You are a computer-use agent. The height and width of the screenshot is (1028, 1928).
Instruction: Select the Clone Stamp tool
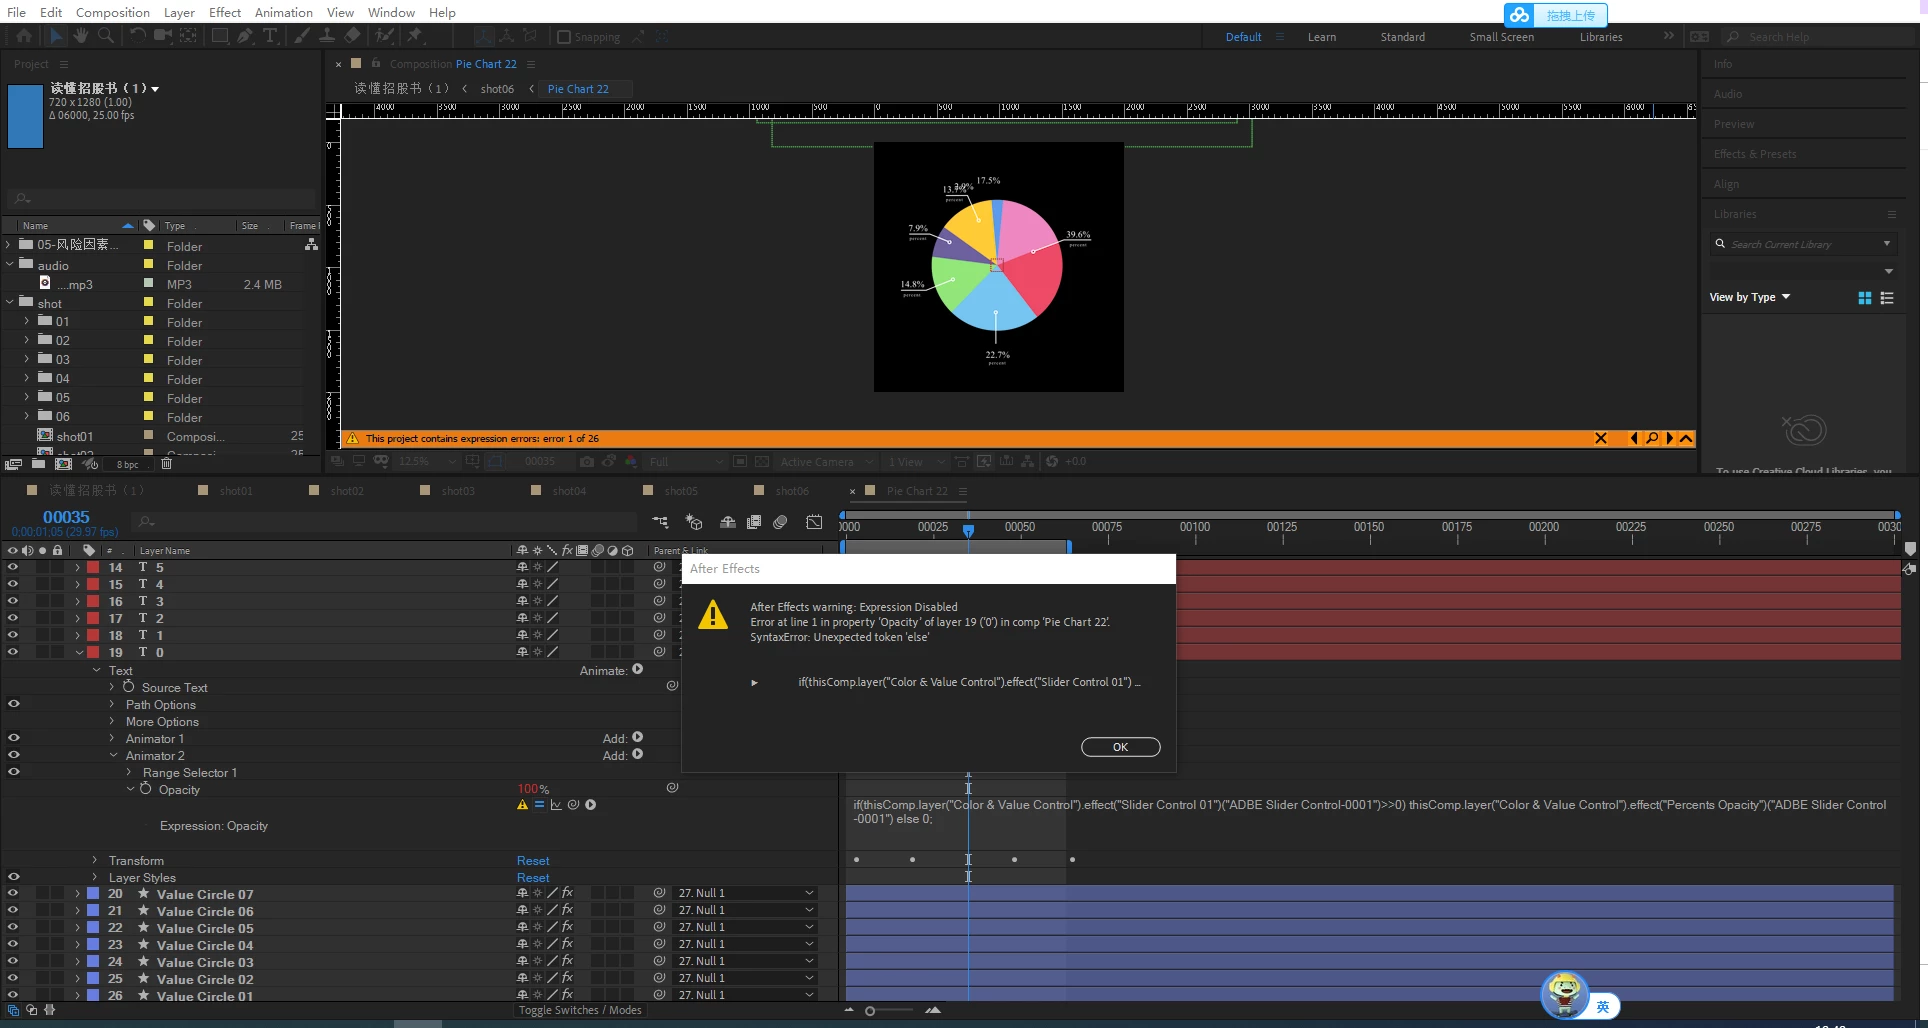[327, 36]
